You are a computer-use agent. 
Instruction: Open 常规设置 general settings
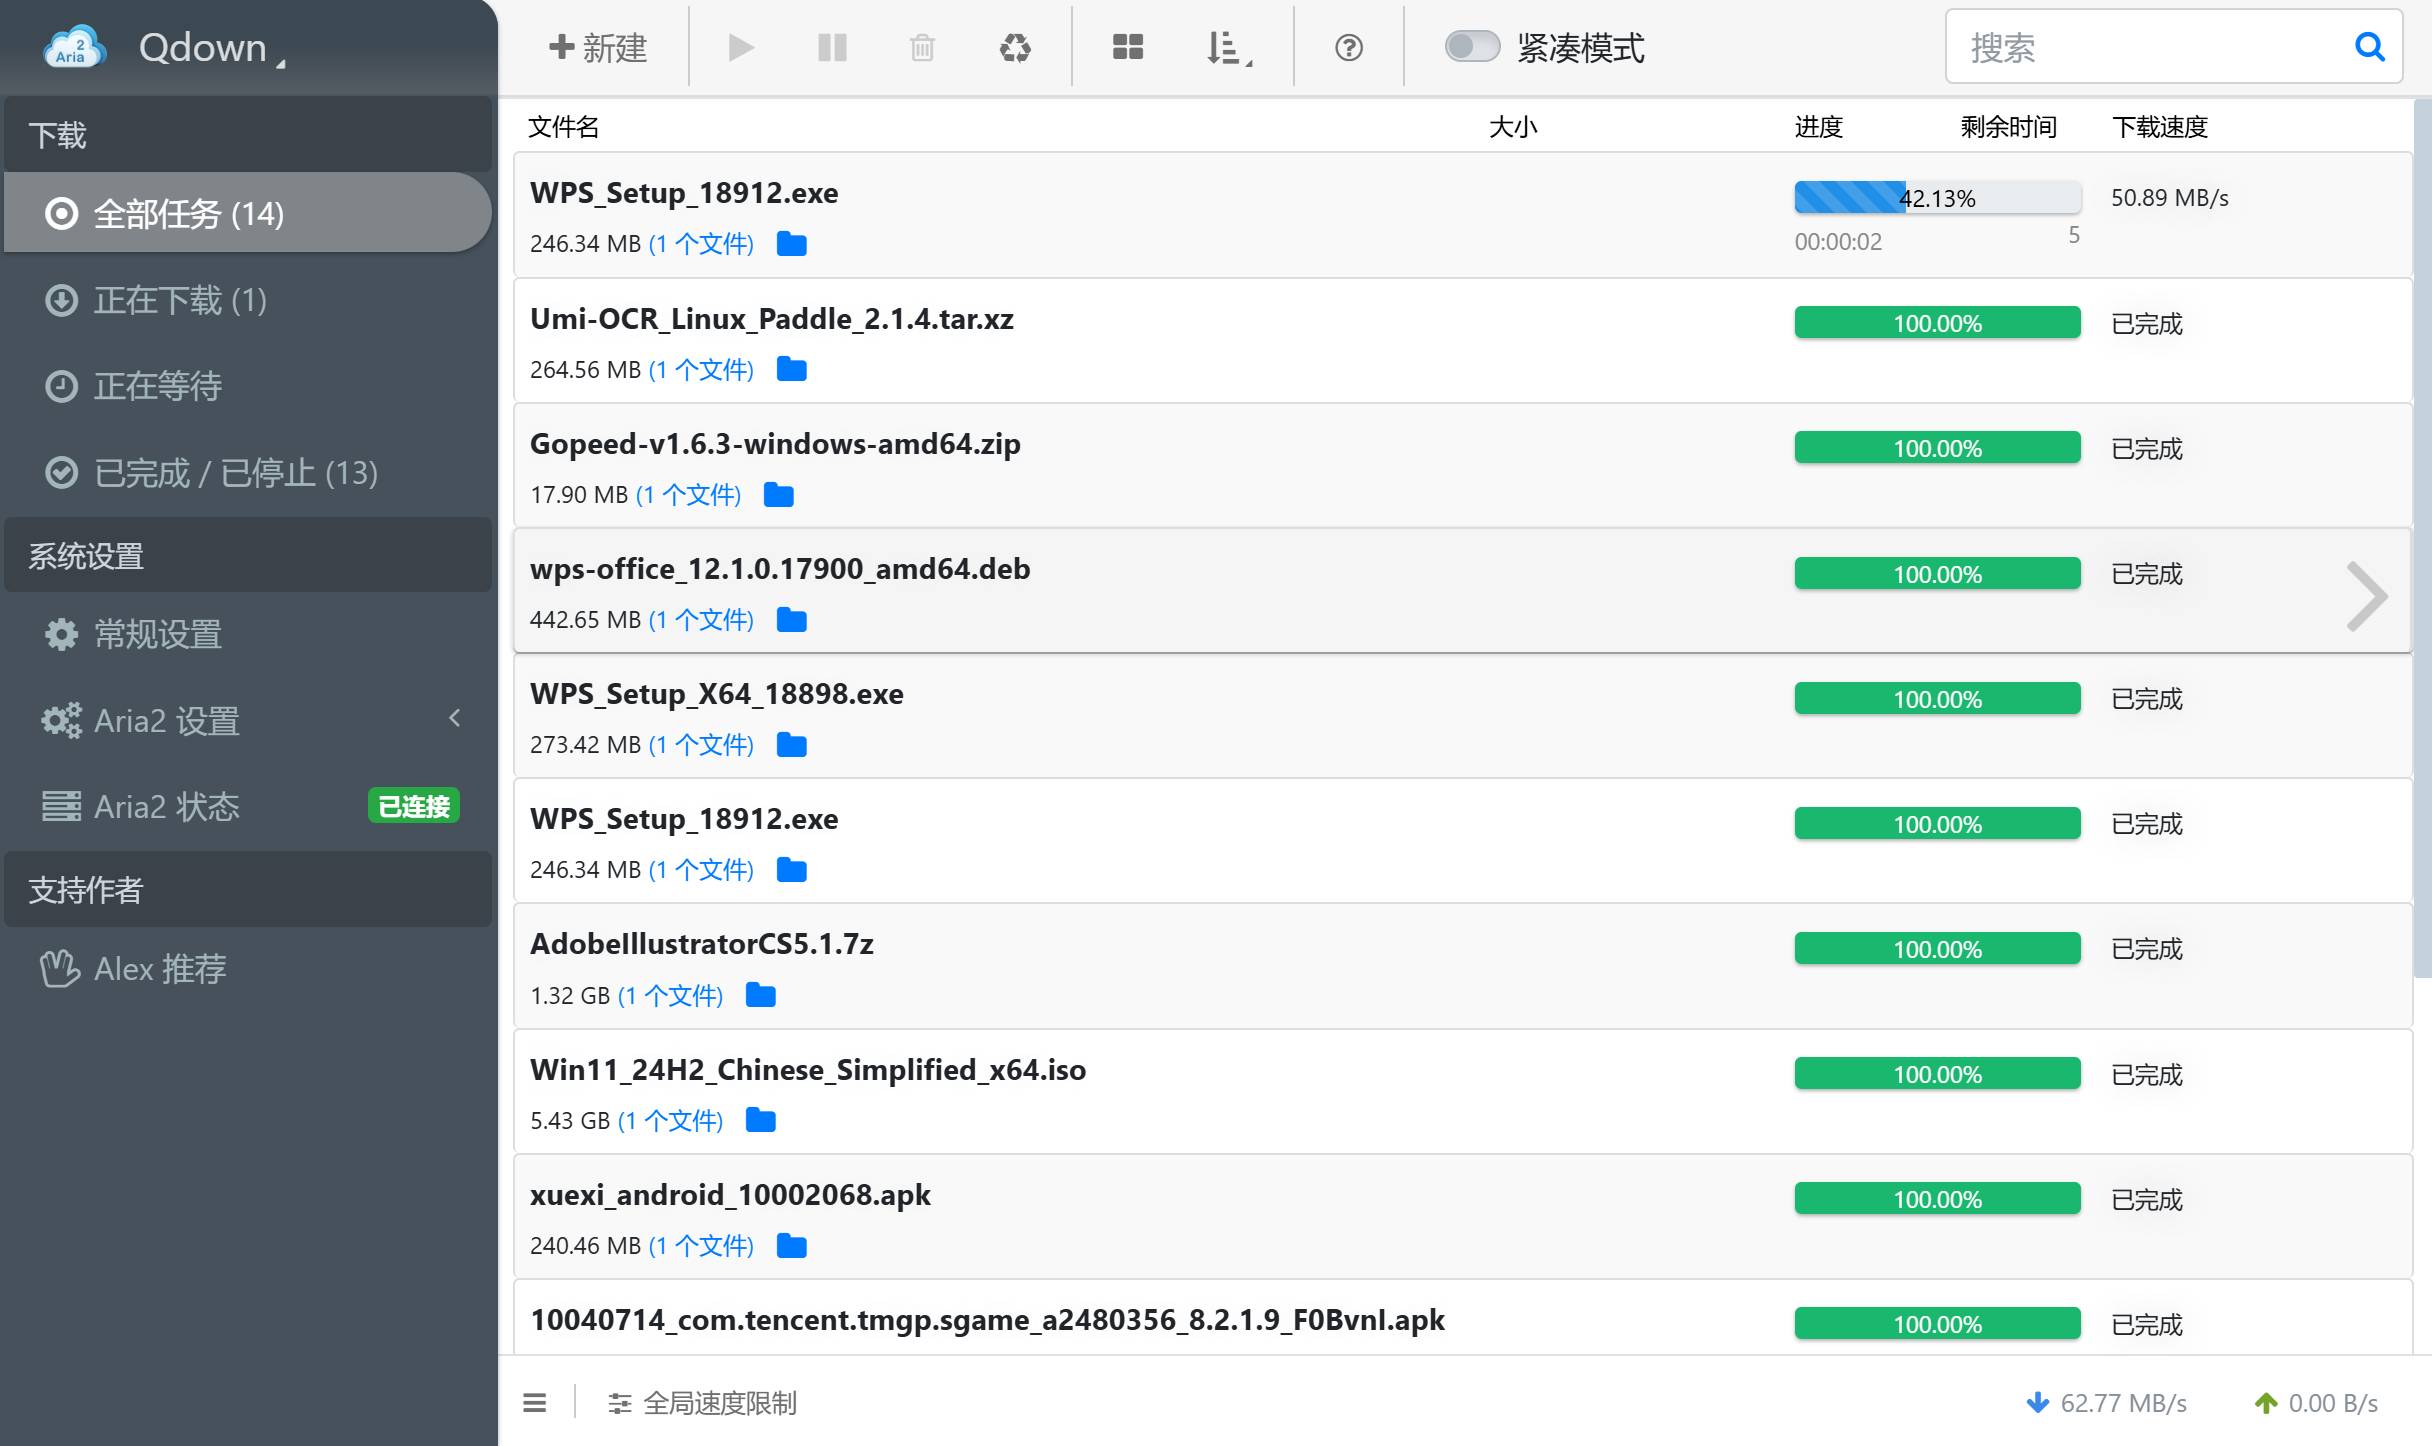[247, 634]
